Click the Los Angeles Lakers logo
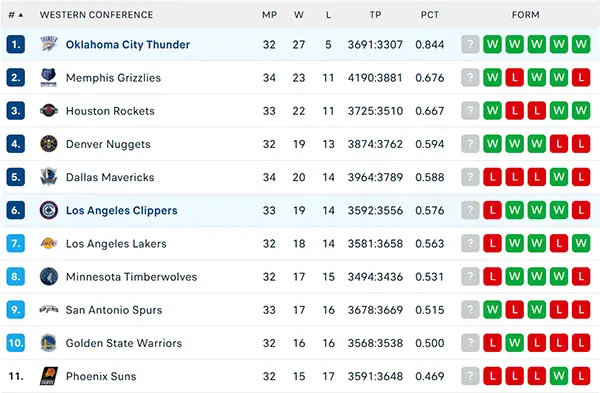This screenshot has height=393, width=600. pos(49,243)
